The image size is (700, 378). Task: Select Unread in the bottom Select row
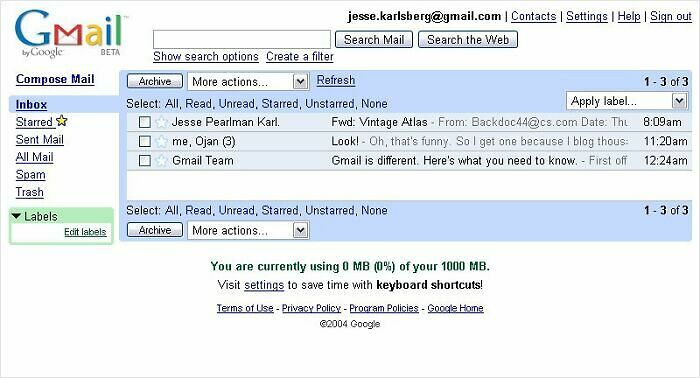[237, 211]
